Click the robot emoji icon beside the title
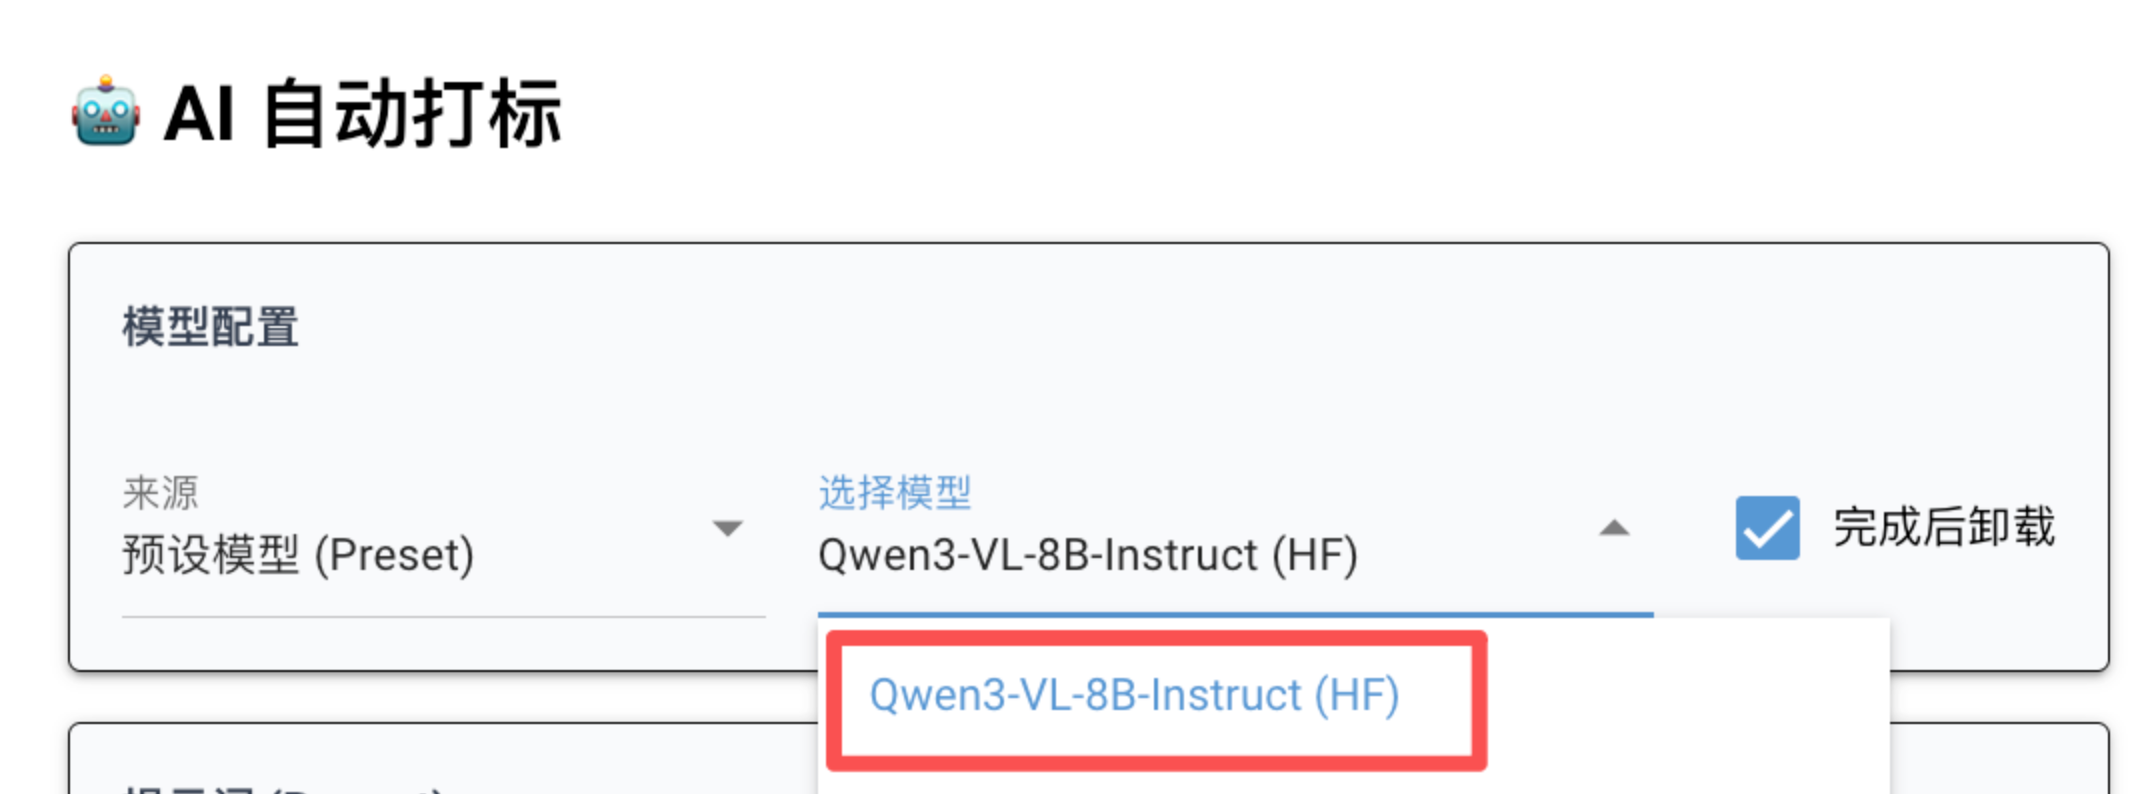Screen dimensions: 2136x794 point(105,112)
